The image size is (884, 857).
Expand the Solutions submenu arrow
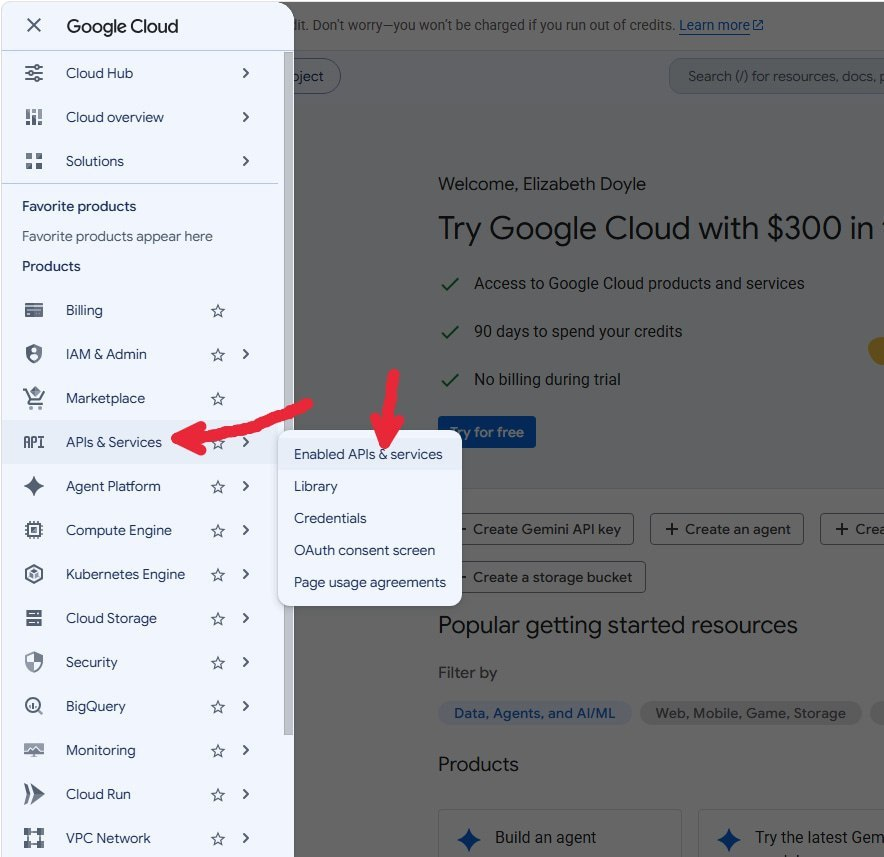pos(246,161)
